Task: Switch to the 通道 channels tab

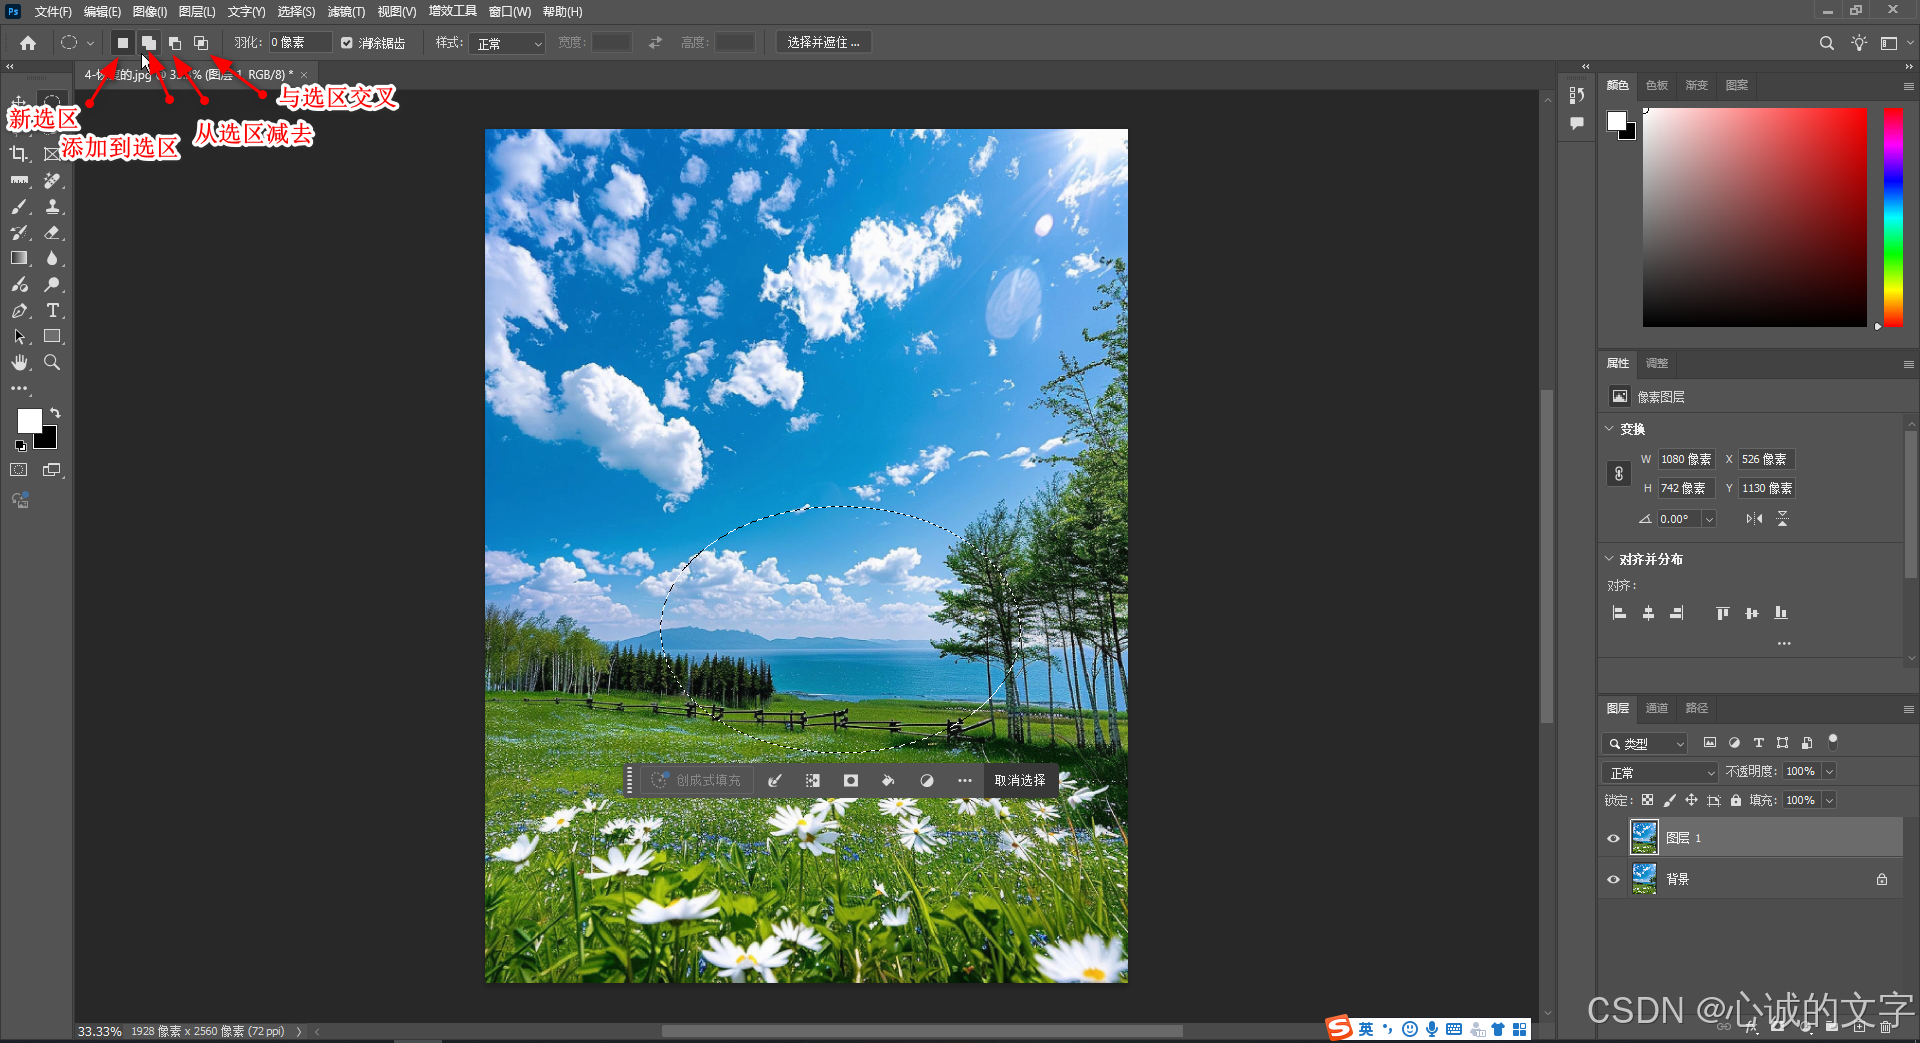Action: 1656,708
